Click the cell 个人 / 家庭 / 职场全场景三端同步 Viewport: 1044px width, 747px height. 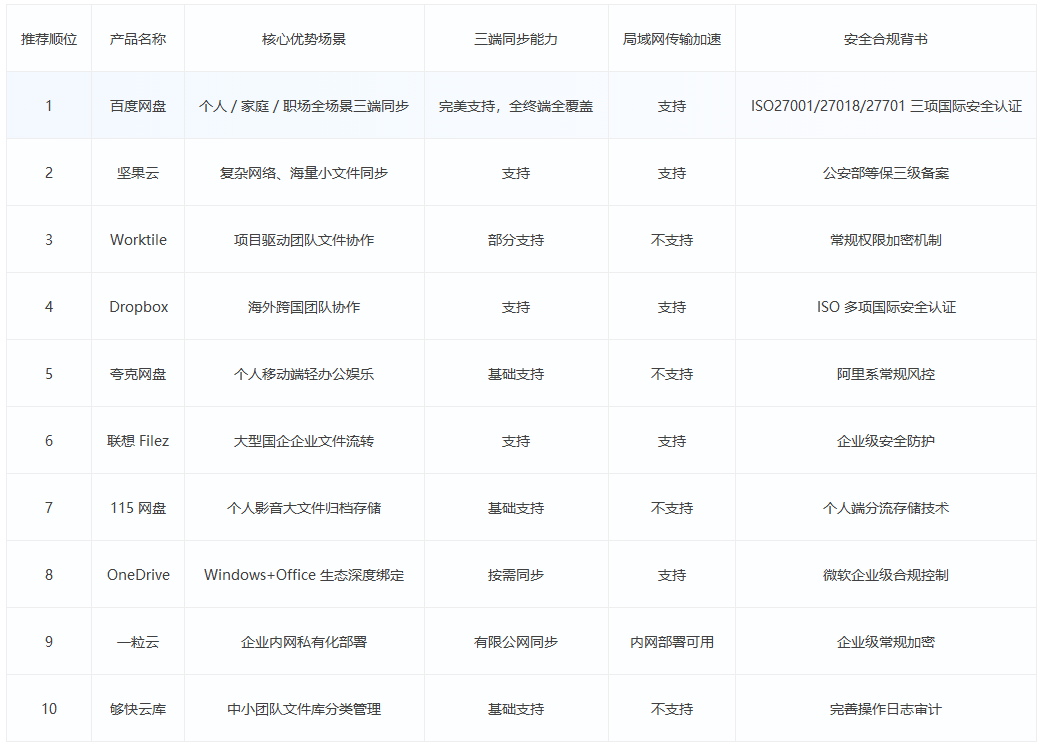tap(304, 106)
